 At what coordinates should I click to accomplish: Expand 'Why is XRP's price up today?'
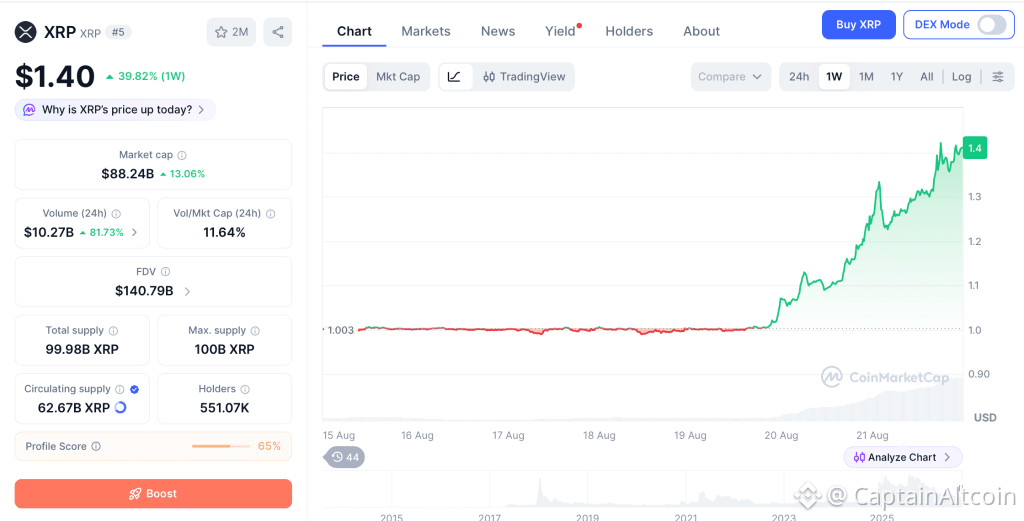[116, 110]
